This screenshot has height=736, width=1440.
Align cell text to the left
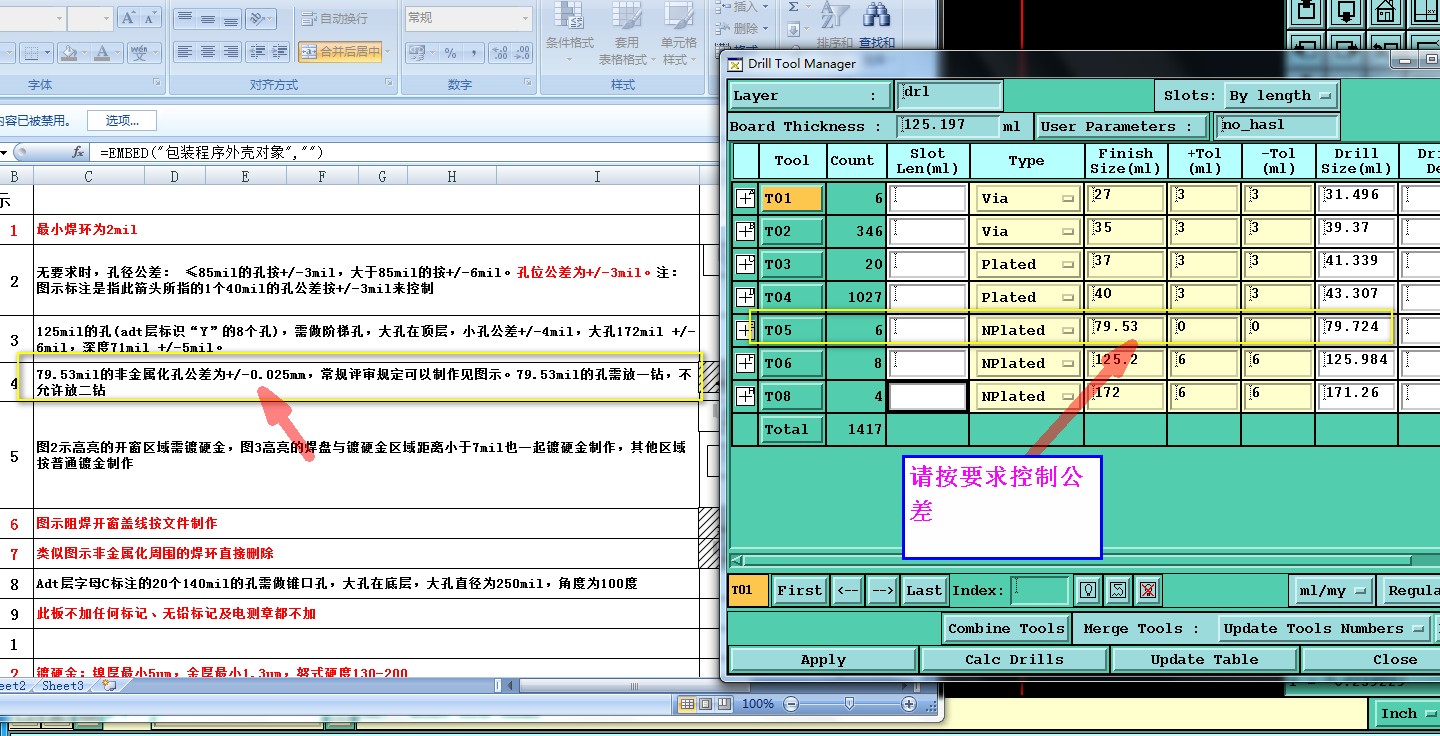click(x=184, y=52)
